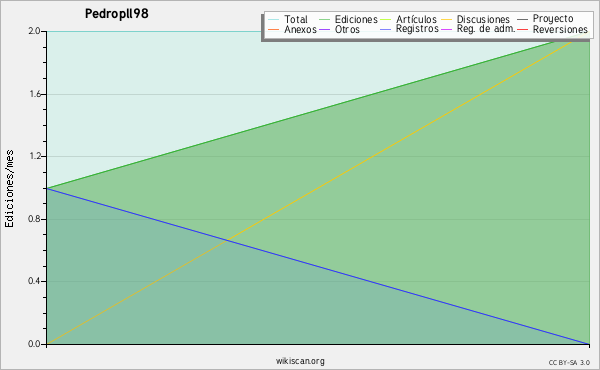Click the 1.2 y-axis label
The height and width of the screenshot is (370, 600).
[35, 156]
